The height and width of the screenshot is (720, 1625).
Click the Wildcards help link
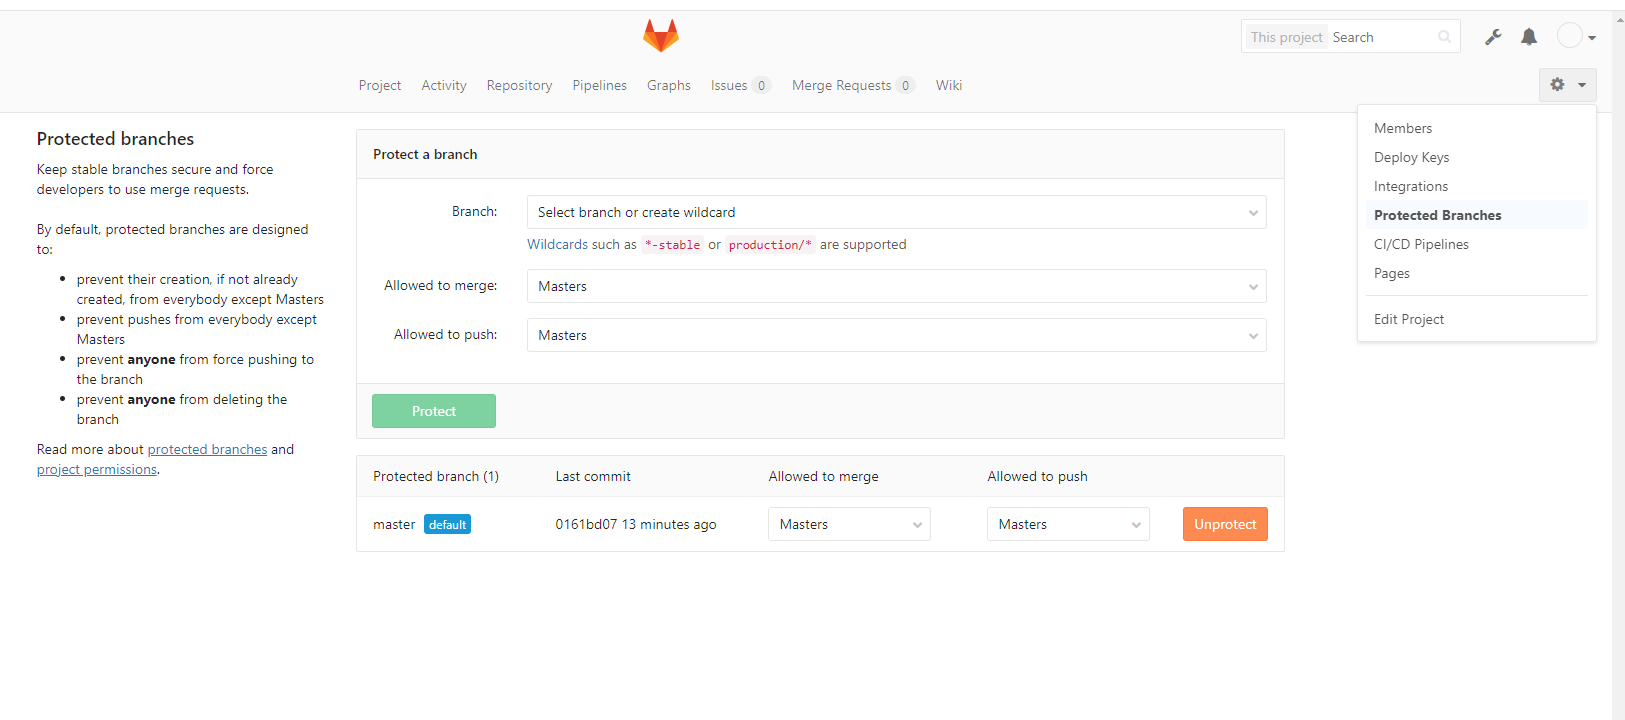click(558, 244)
